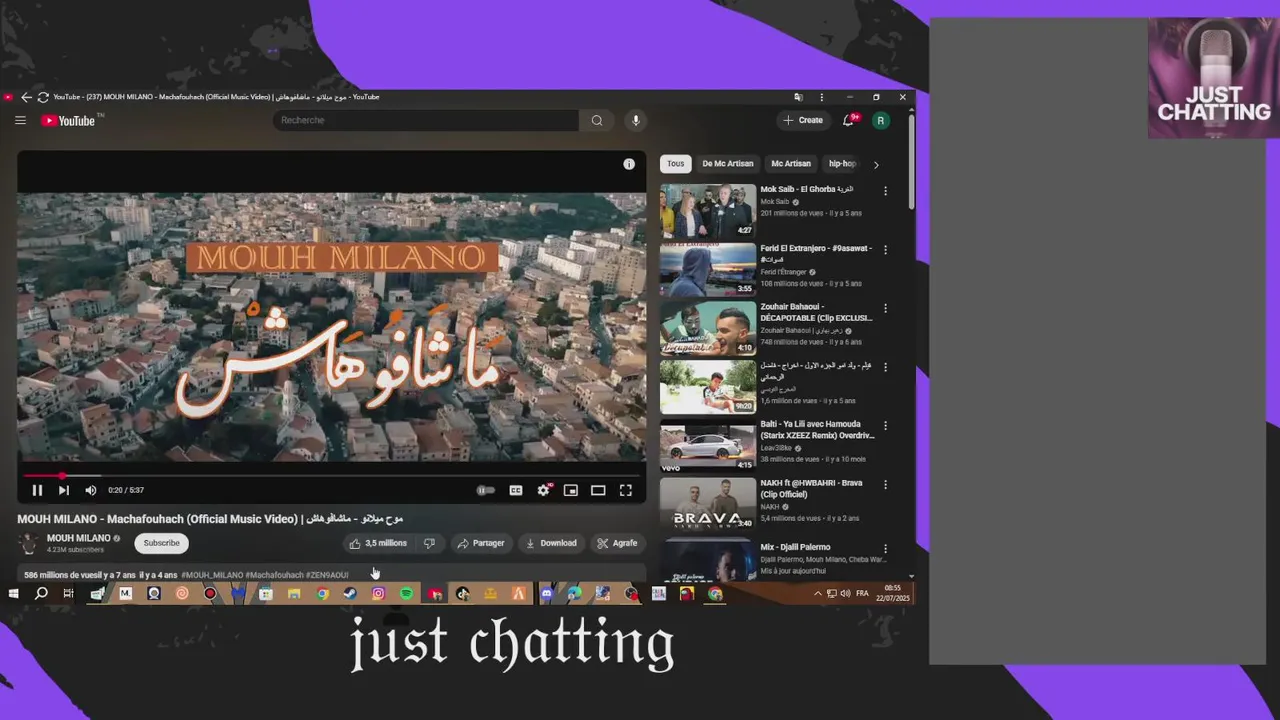Seek on the video progress bar

pos(331,476)
